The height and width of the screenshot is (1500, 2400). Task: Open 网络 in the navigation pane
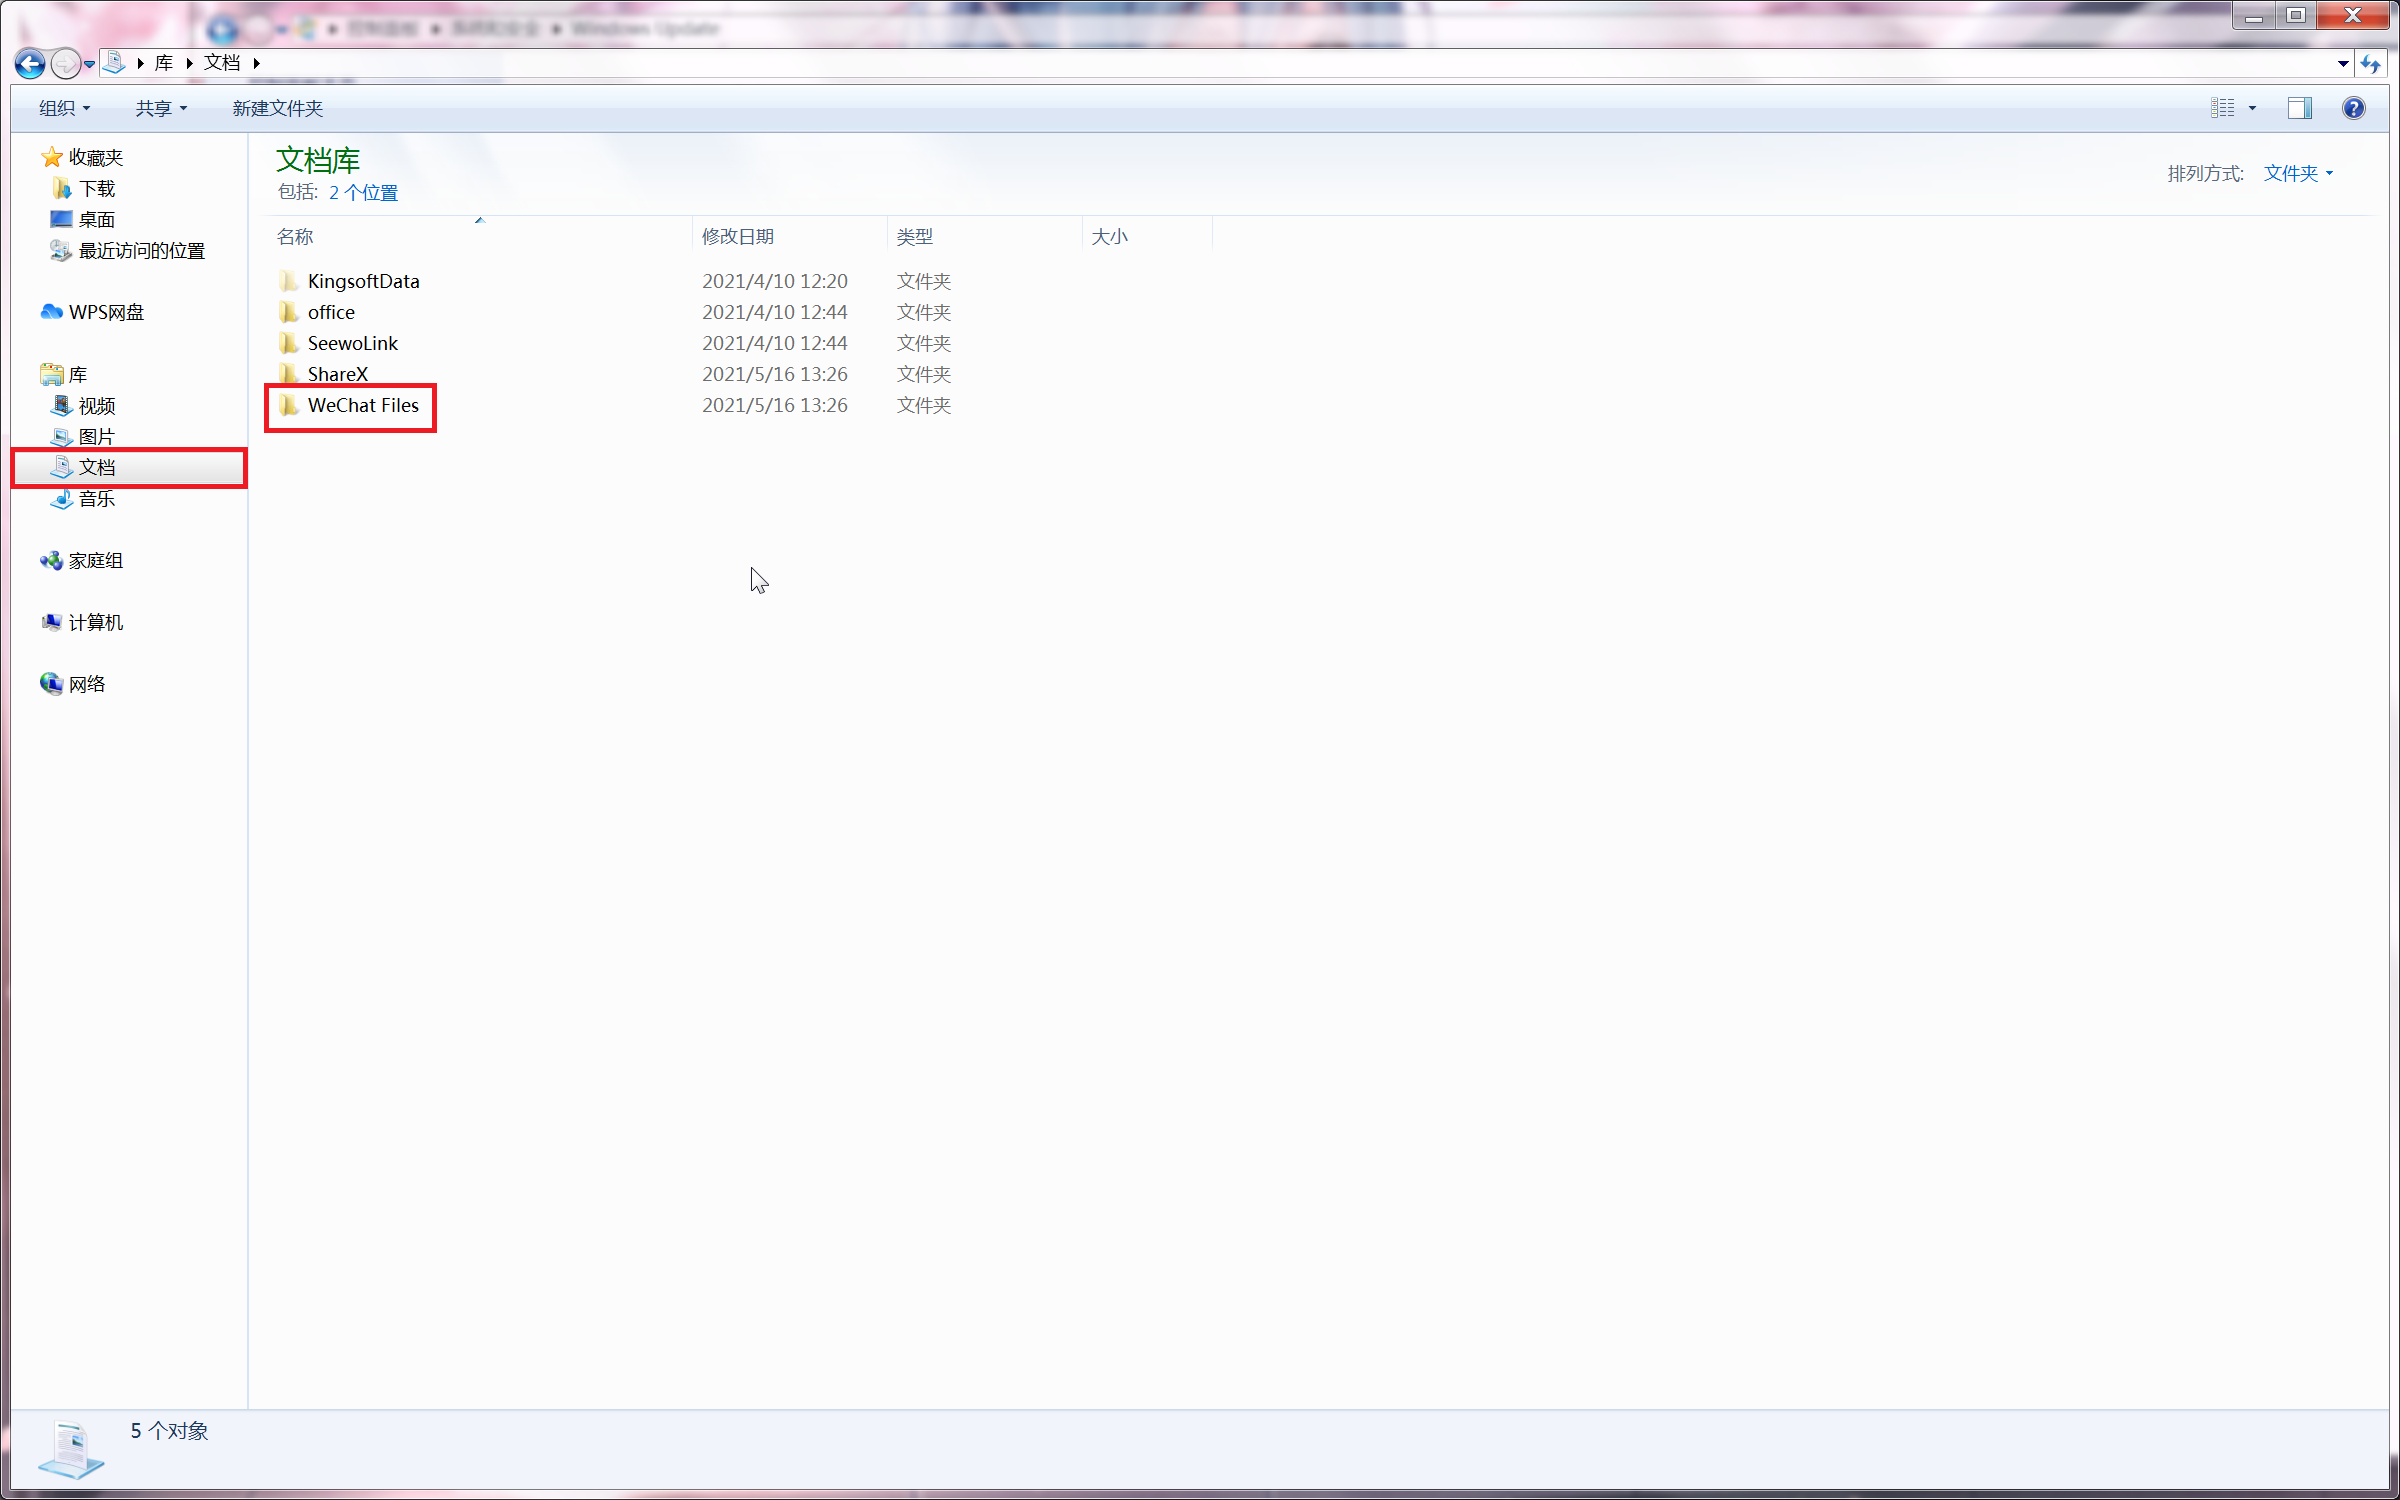pos(86,684)
